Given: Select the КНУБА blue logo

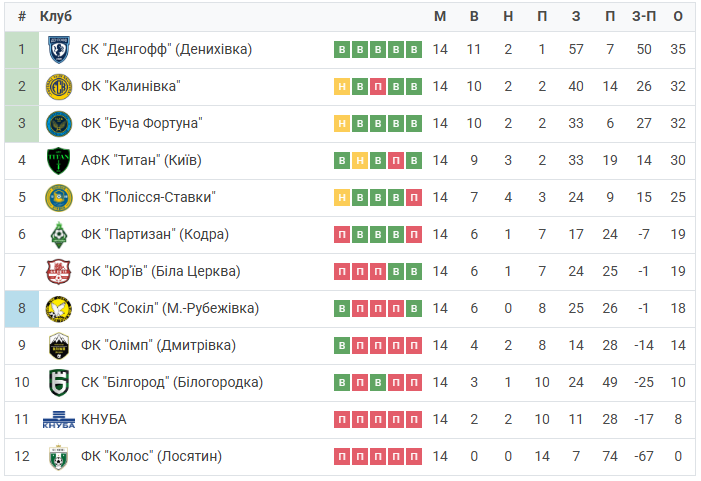Looking at the screenshot, I should 59,420.
